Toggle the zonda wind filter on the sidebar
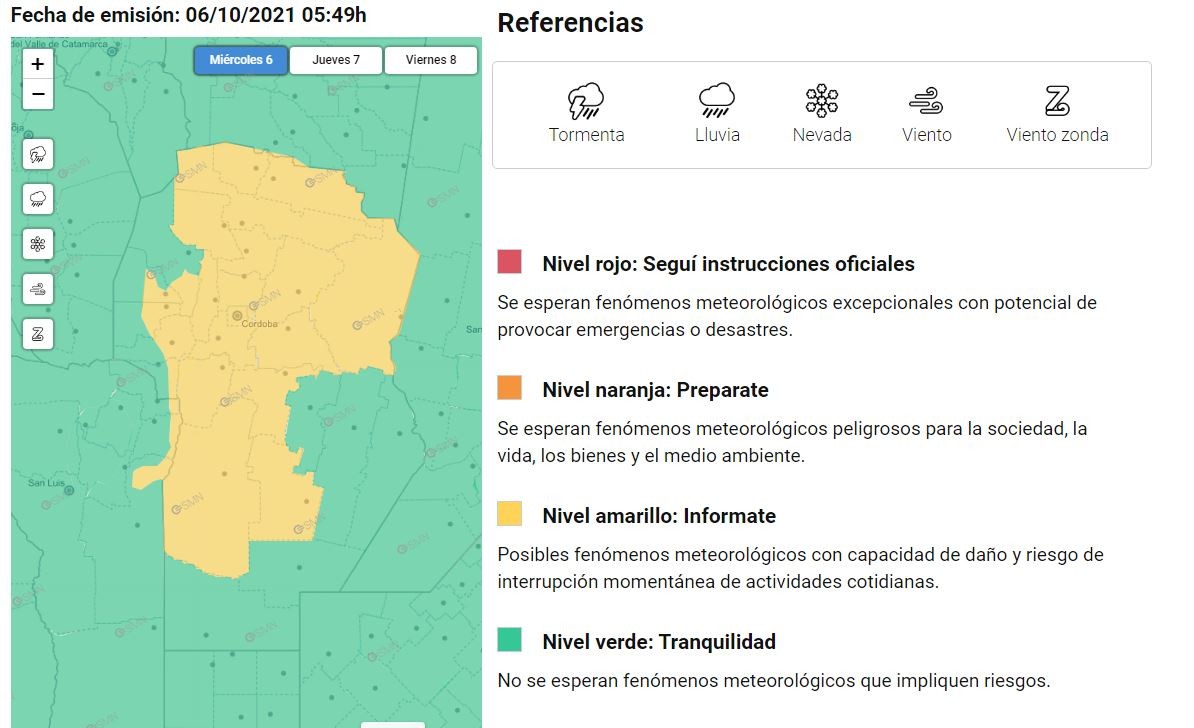This screenshot has height=728, width=1194. pos(37,333)
